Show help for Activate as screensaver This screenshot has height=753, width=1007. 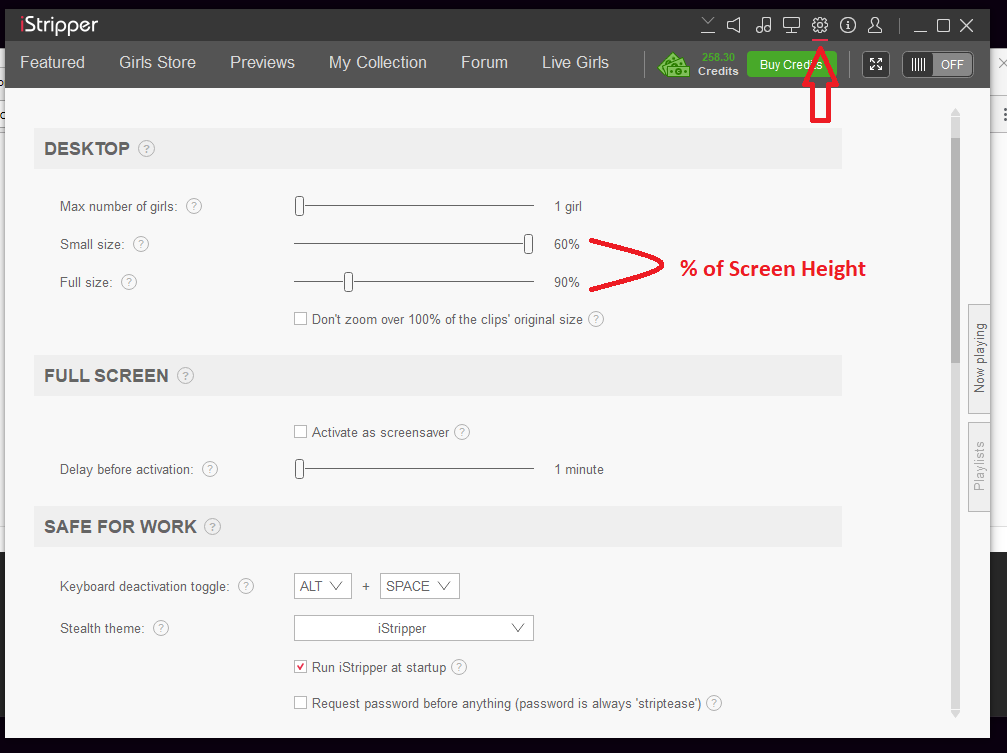tap(462, 432)
